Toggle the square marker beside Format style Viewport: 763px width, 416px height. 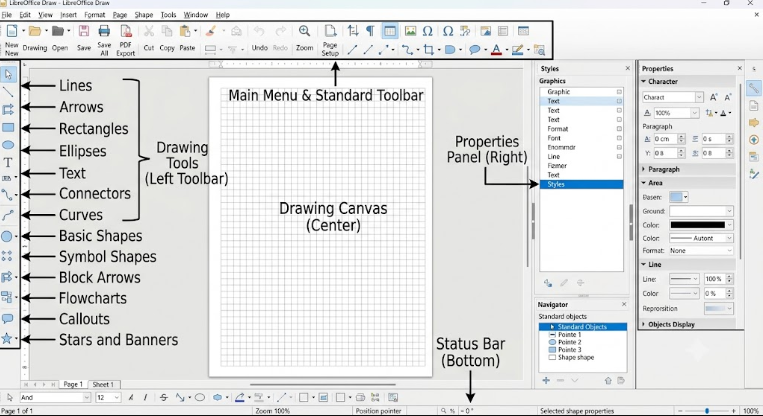(619, 129)
